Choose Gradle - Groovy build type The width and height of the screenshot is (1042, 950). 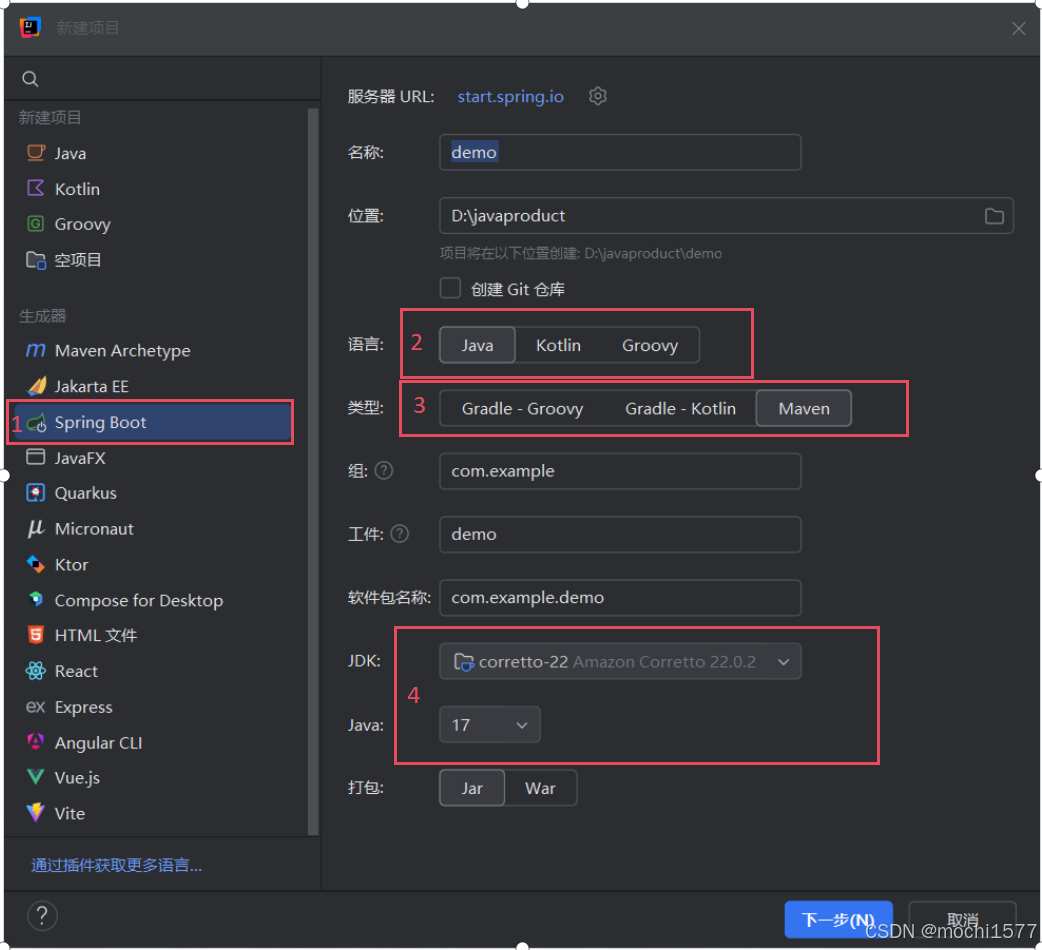(x=522, y=408)
